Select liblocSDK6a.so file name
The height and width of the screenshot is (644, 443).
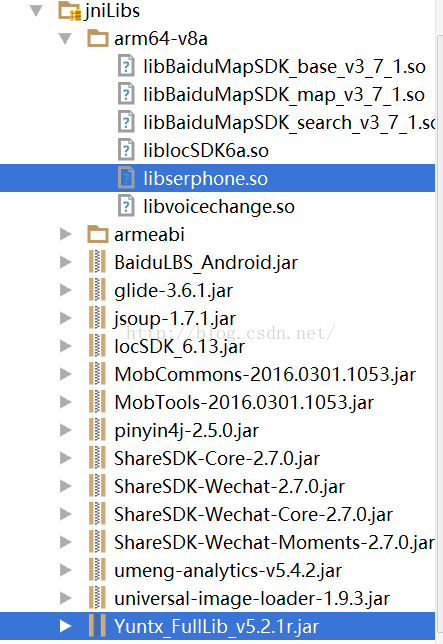tap(206, 150)
